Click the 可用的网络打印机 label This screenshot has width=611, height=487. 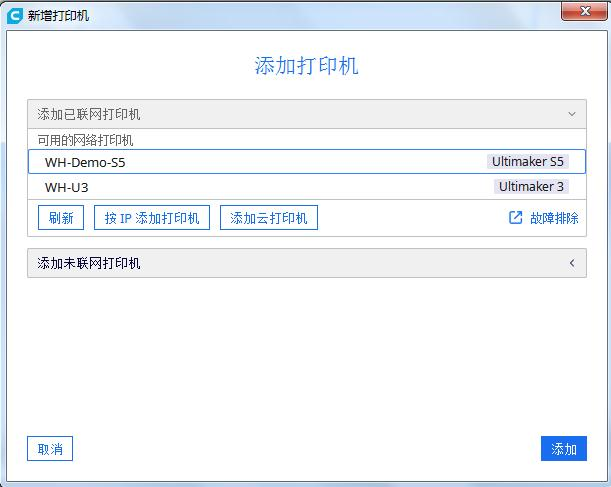(85, 140)
